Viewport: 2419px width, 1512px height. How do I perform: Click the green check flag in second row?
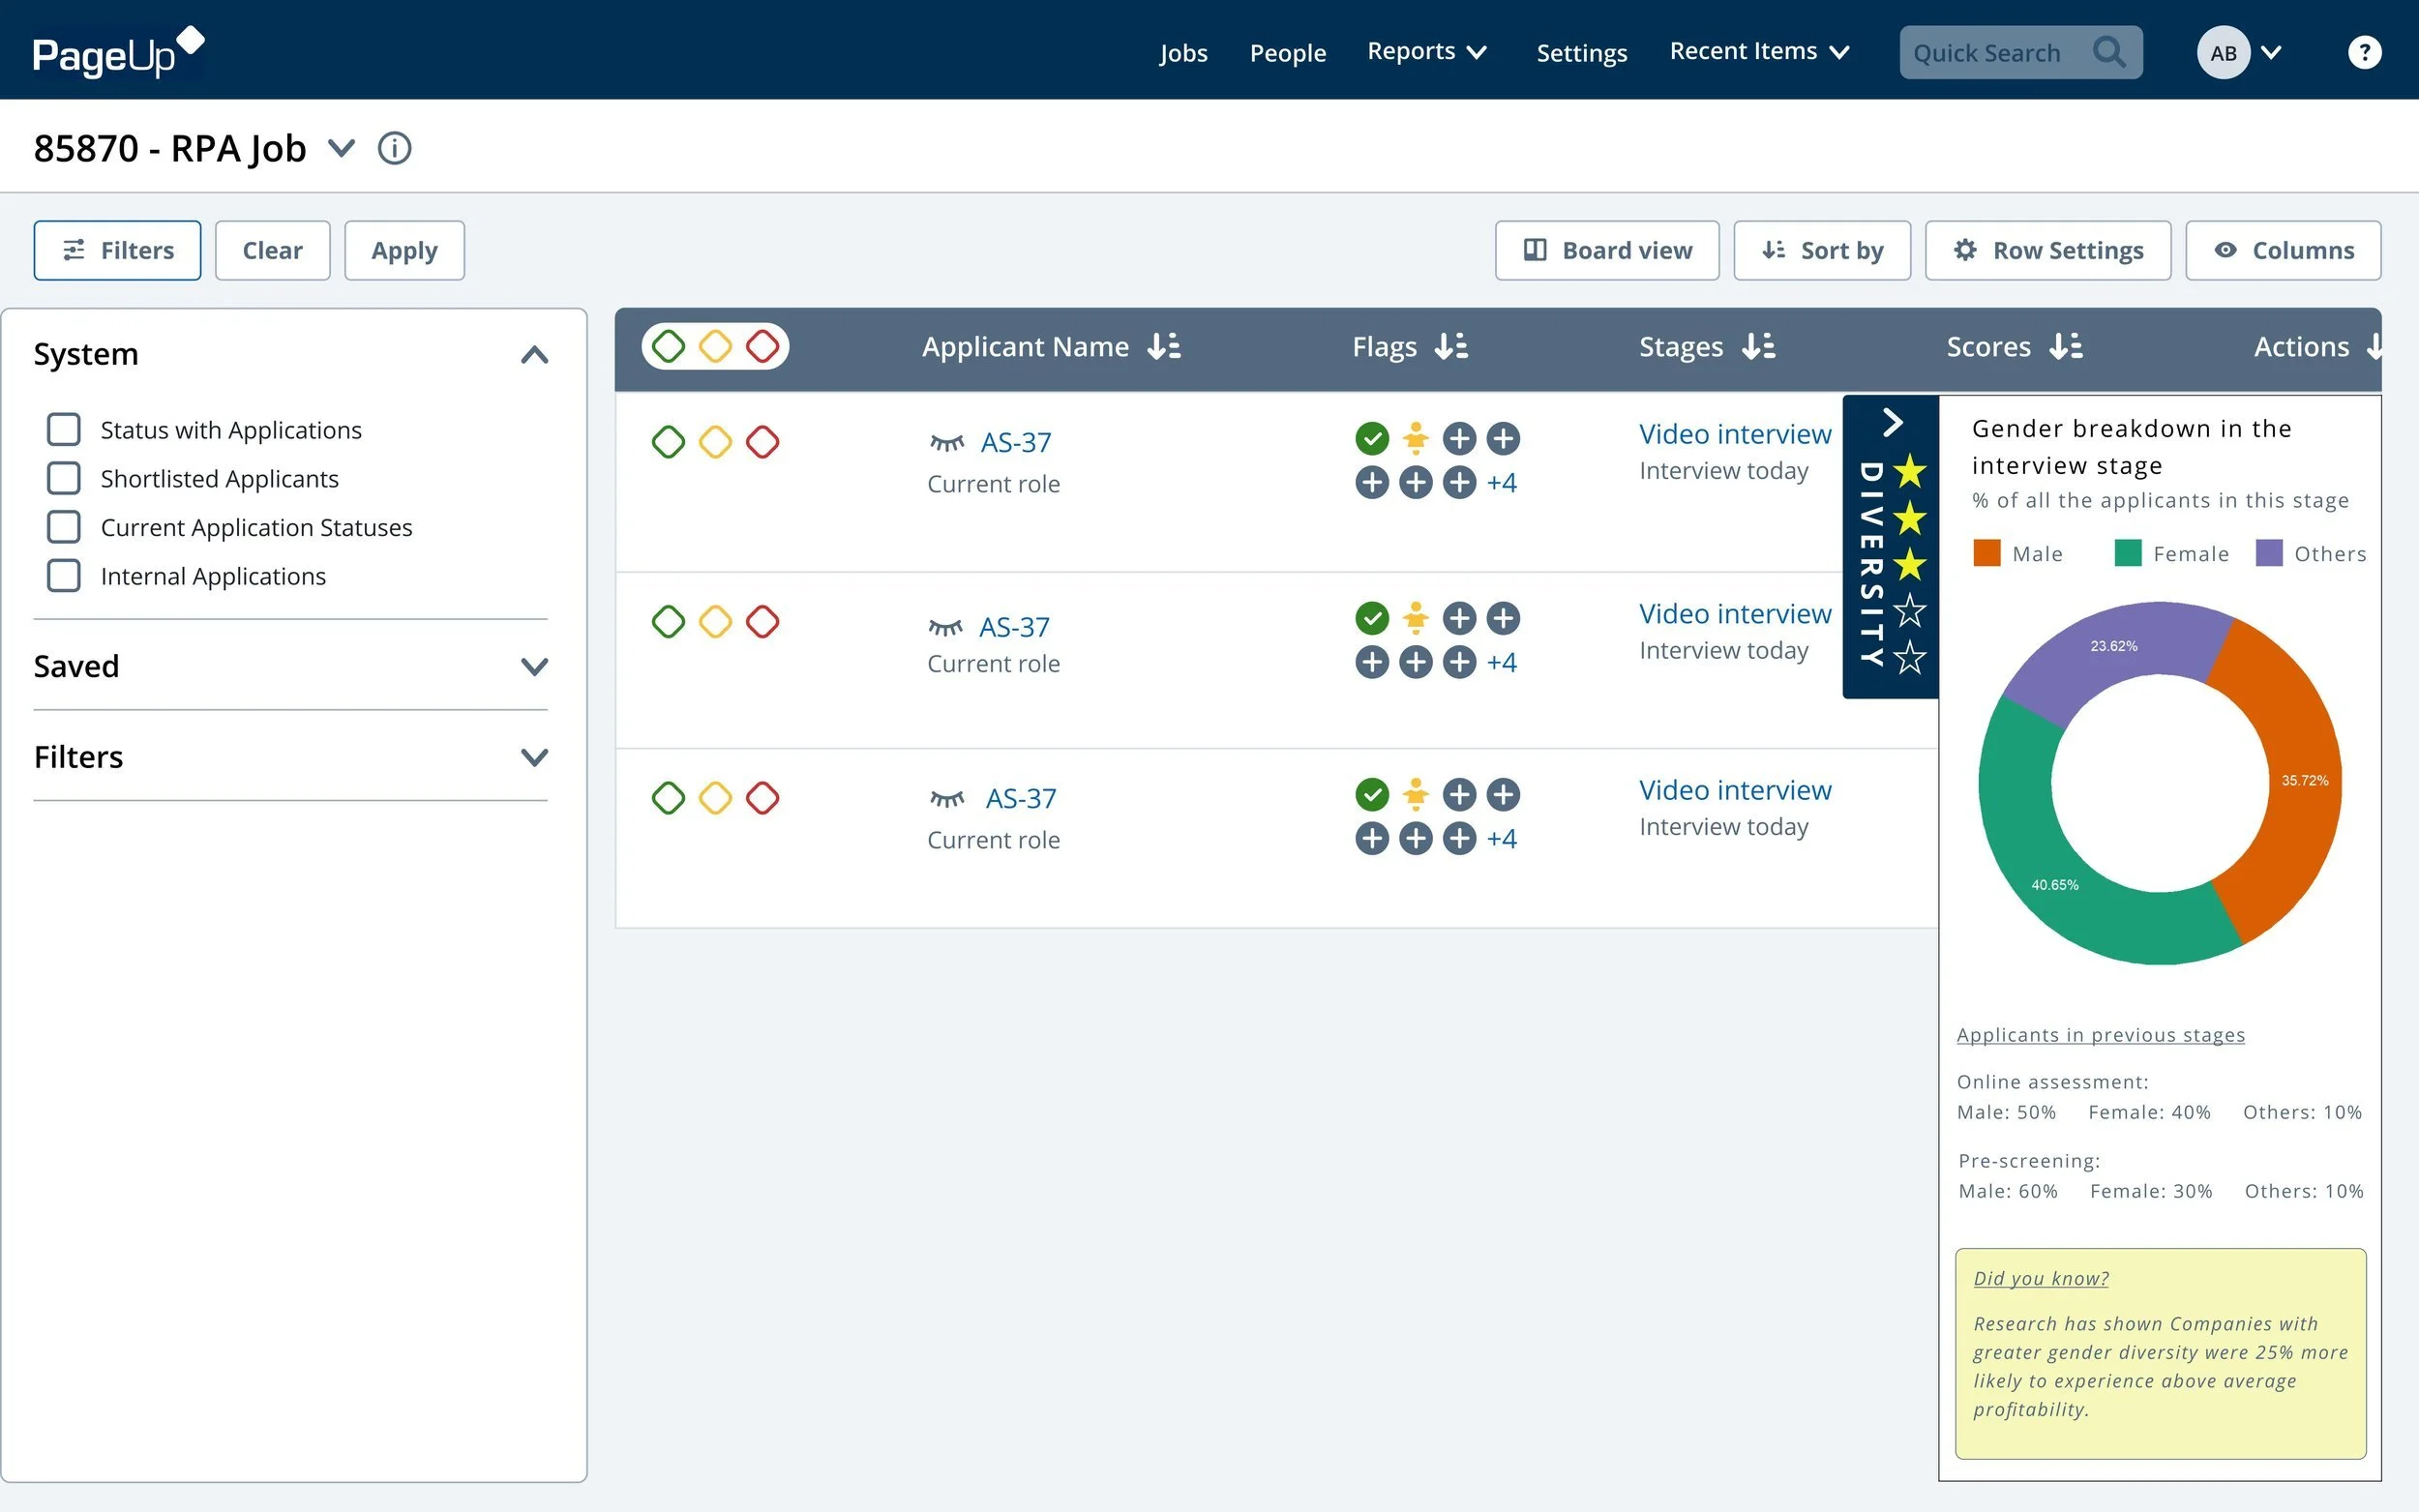point(1372,618)
